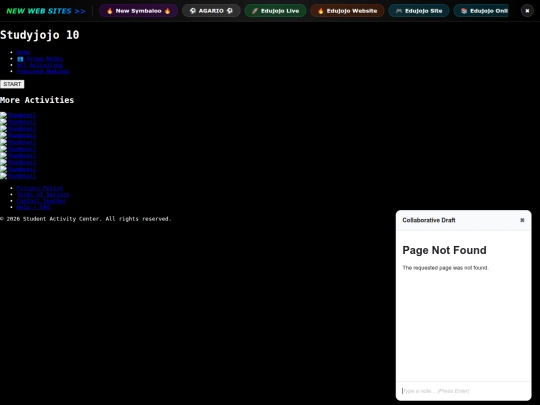
Task: Open the New Symbaloo pill link
Action: (x=138, y=11)
